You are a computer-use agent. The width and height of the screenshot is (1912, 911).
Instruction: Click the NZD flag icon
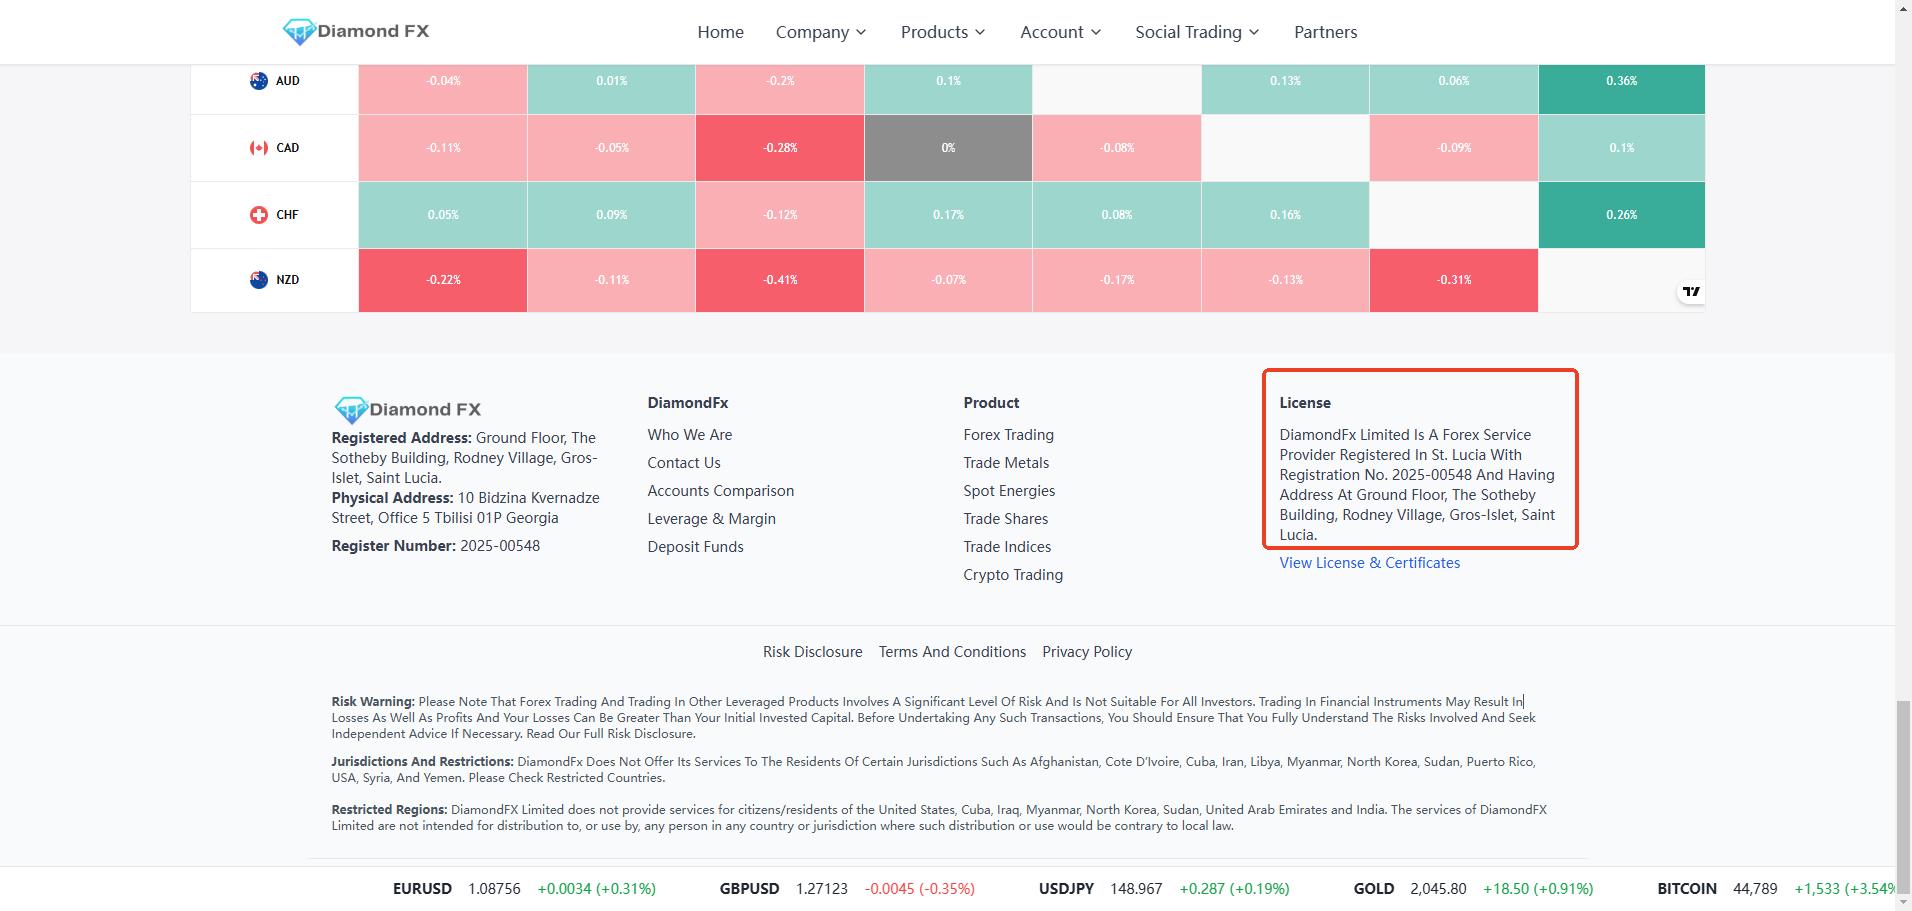[259, 280]
